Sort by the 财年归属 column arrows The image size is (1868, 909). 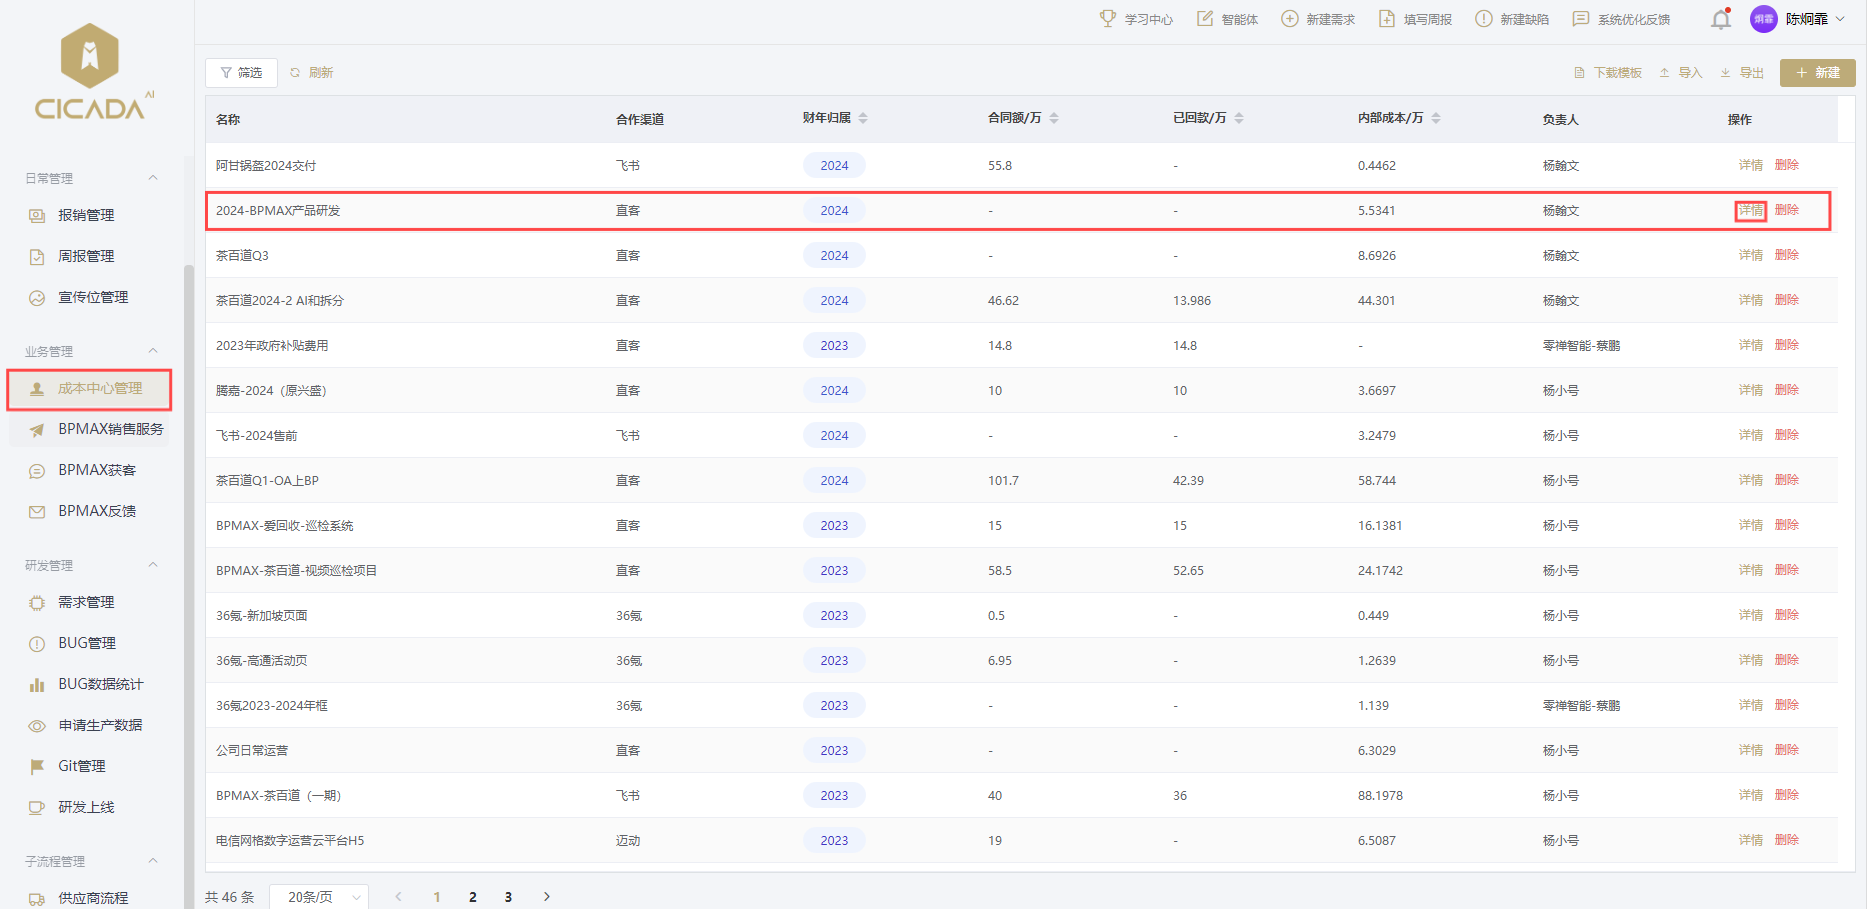tap(863, 118)
